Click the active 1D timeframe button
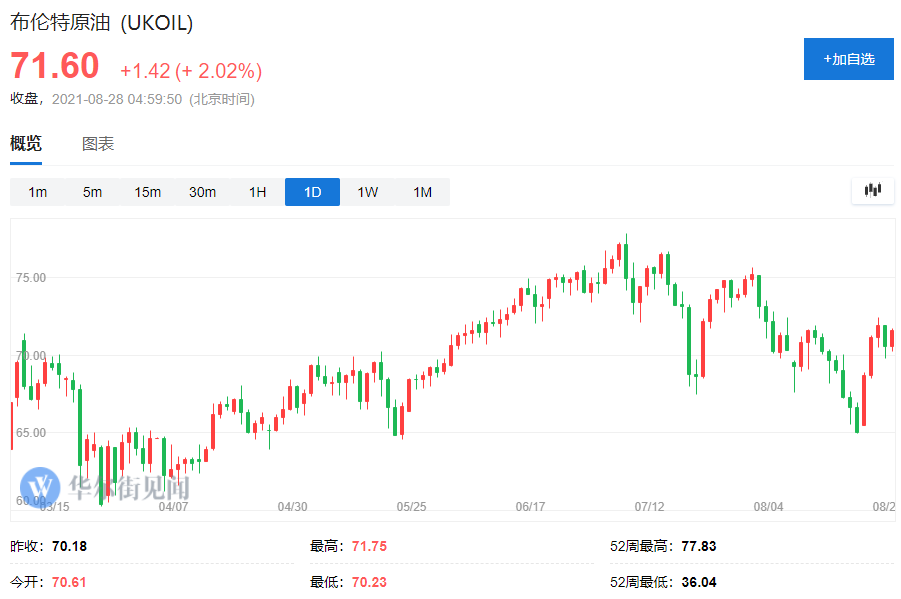This screenshot has height=599, width=901. 312,192
